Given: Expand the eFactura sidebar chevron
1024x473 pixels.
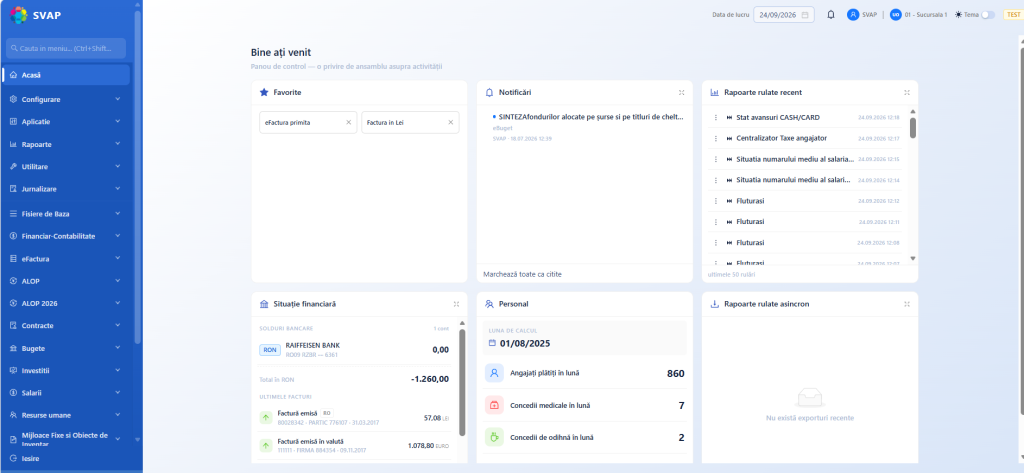Looking at the screenshot, I should 118,259.
